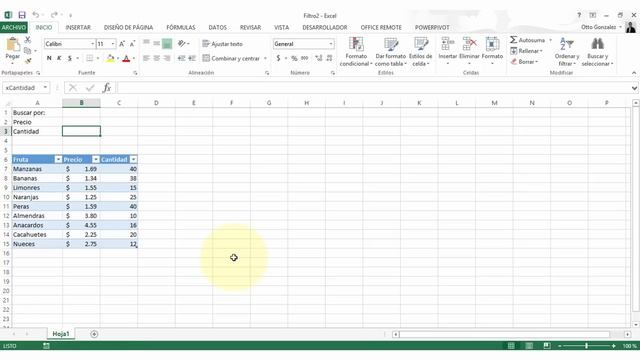Open the ARCHIVO tab
640x360 pixels.
[x=14, y=27]
